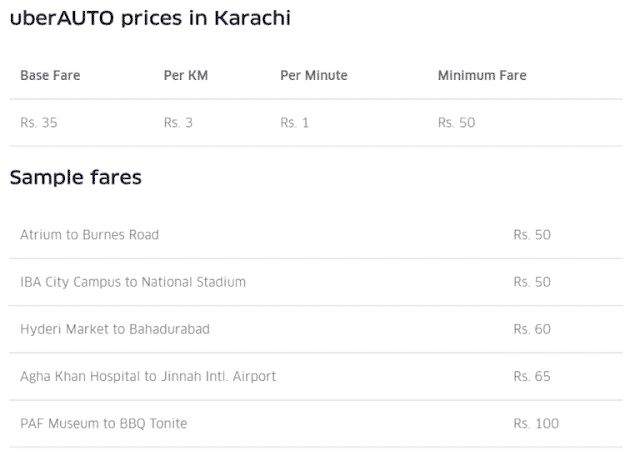Click the Rs. 50 minimum fare value
This screenshot has width=640, height=461.
coord(456,122)
